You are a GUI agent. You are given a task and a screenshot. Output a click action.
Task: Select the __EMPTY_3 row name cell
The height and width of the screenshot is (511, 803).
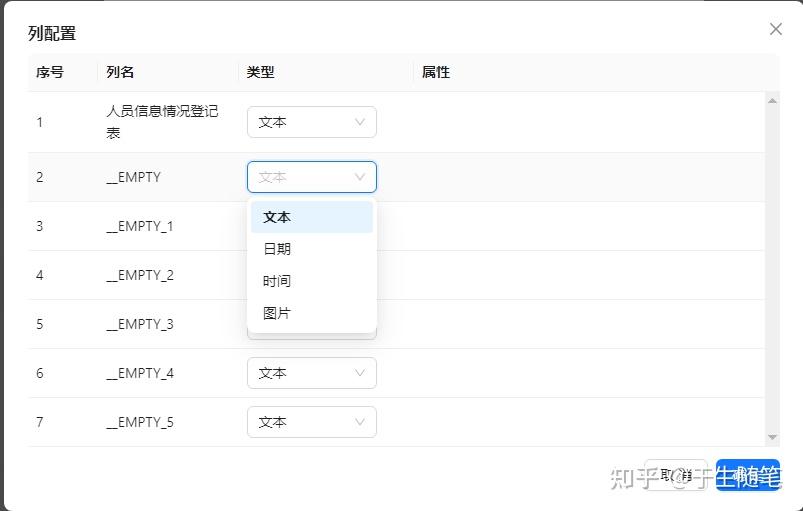(x=140, y=324)
